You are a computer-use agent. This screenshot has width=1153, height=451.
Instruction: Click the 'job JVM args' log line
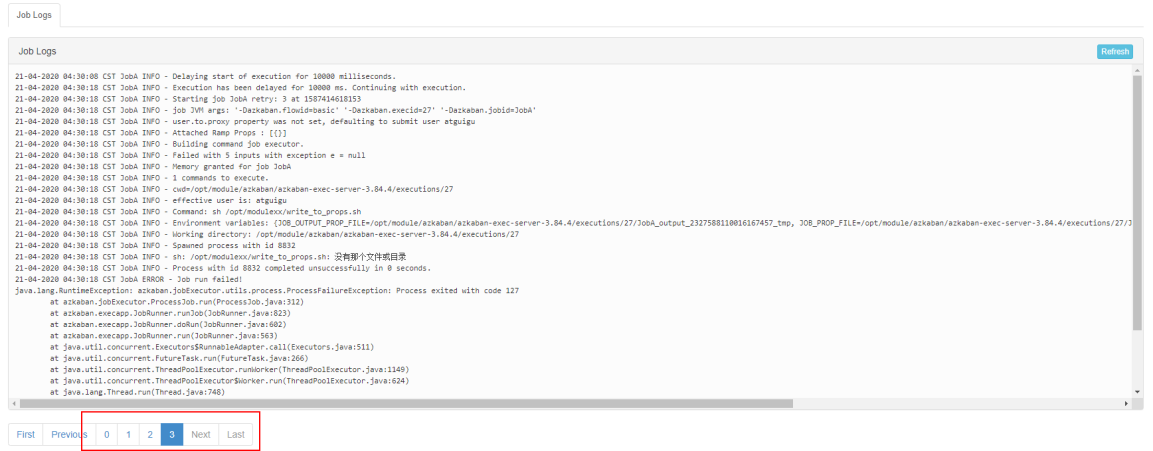point(276,110)
